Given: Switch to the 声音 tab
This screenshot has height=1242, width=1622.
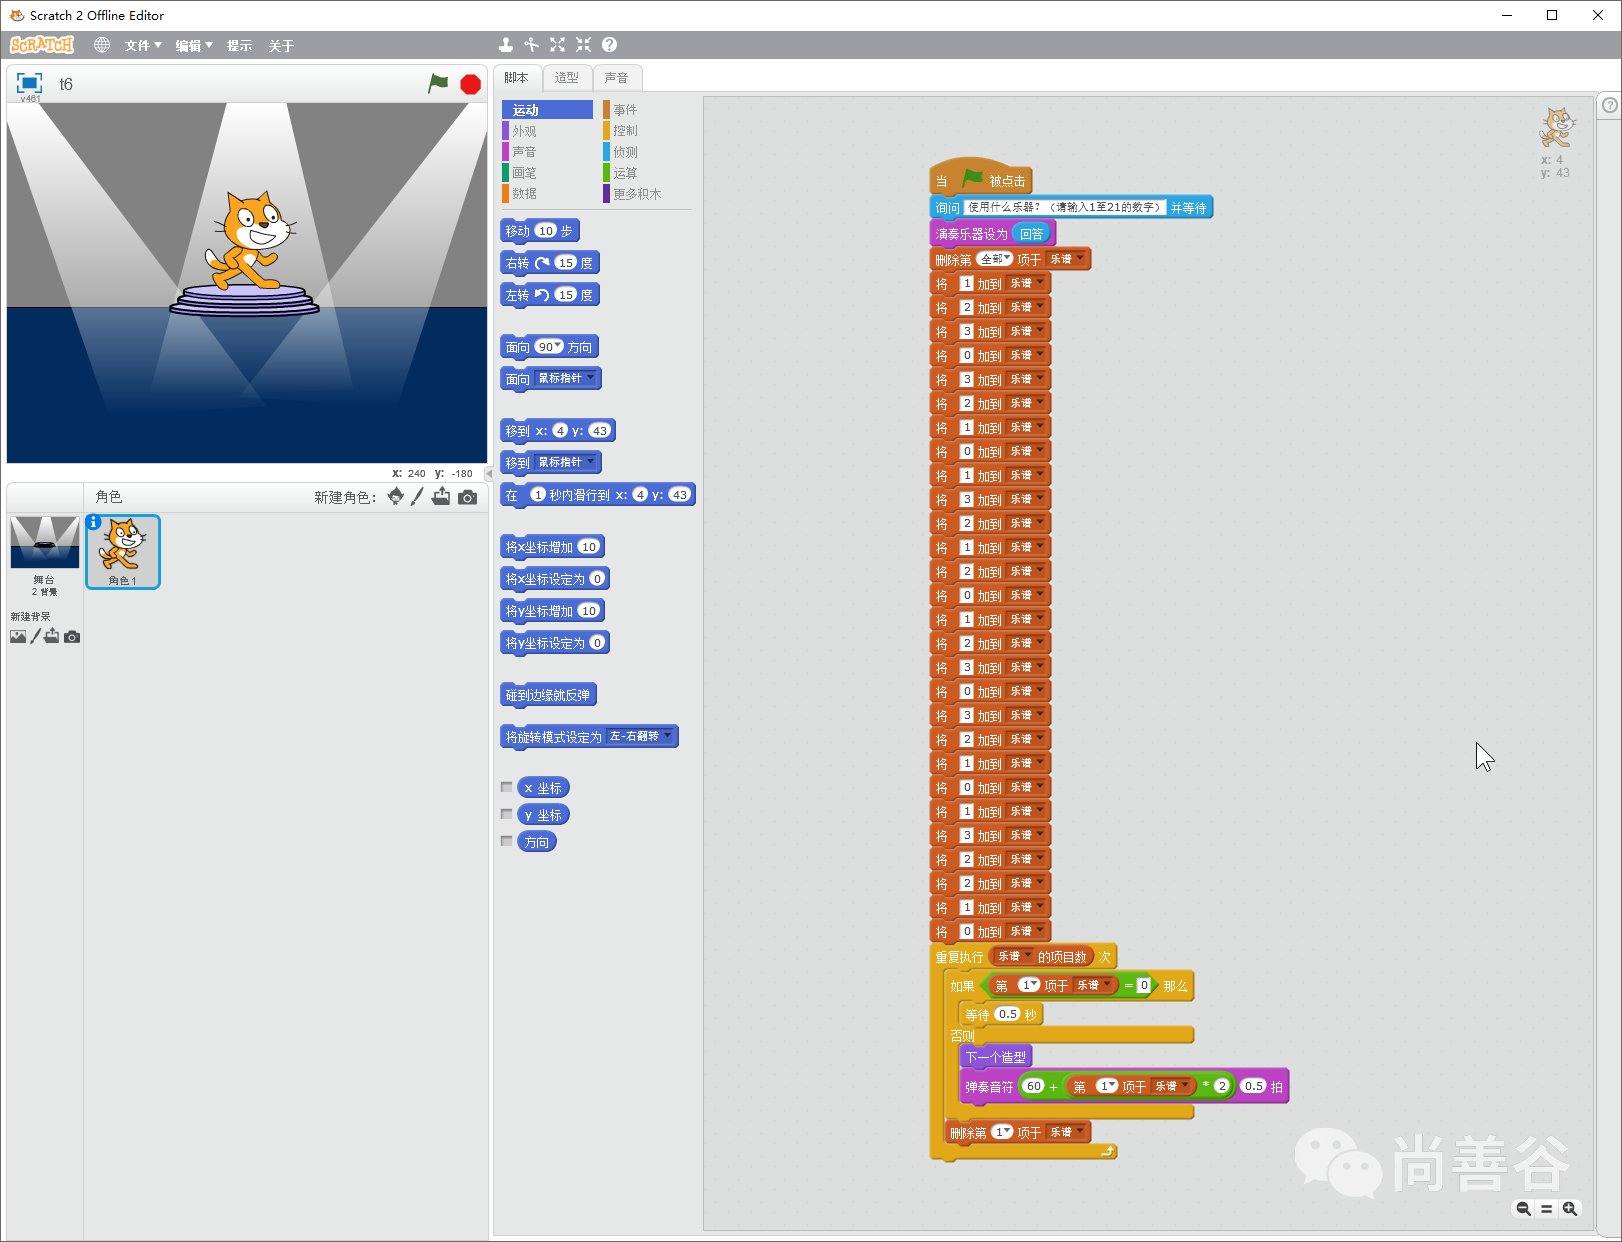Looking at the screenshot, I should 617,78.
